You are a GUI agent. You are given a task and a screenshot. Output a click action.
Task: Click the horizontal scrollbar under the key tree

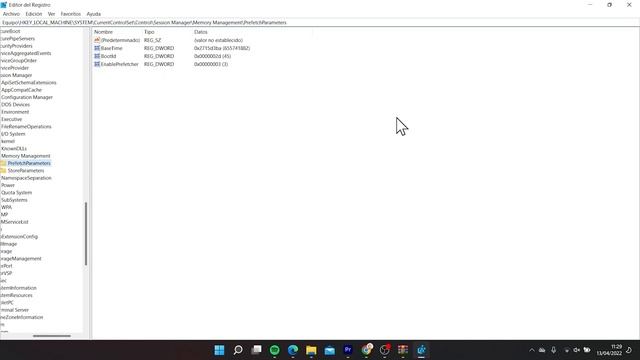[x=52, y=336]
